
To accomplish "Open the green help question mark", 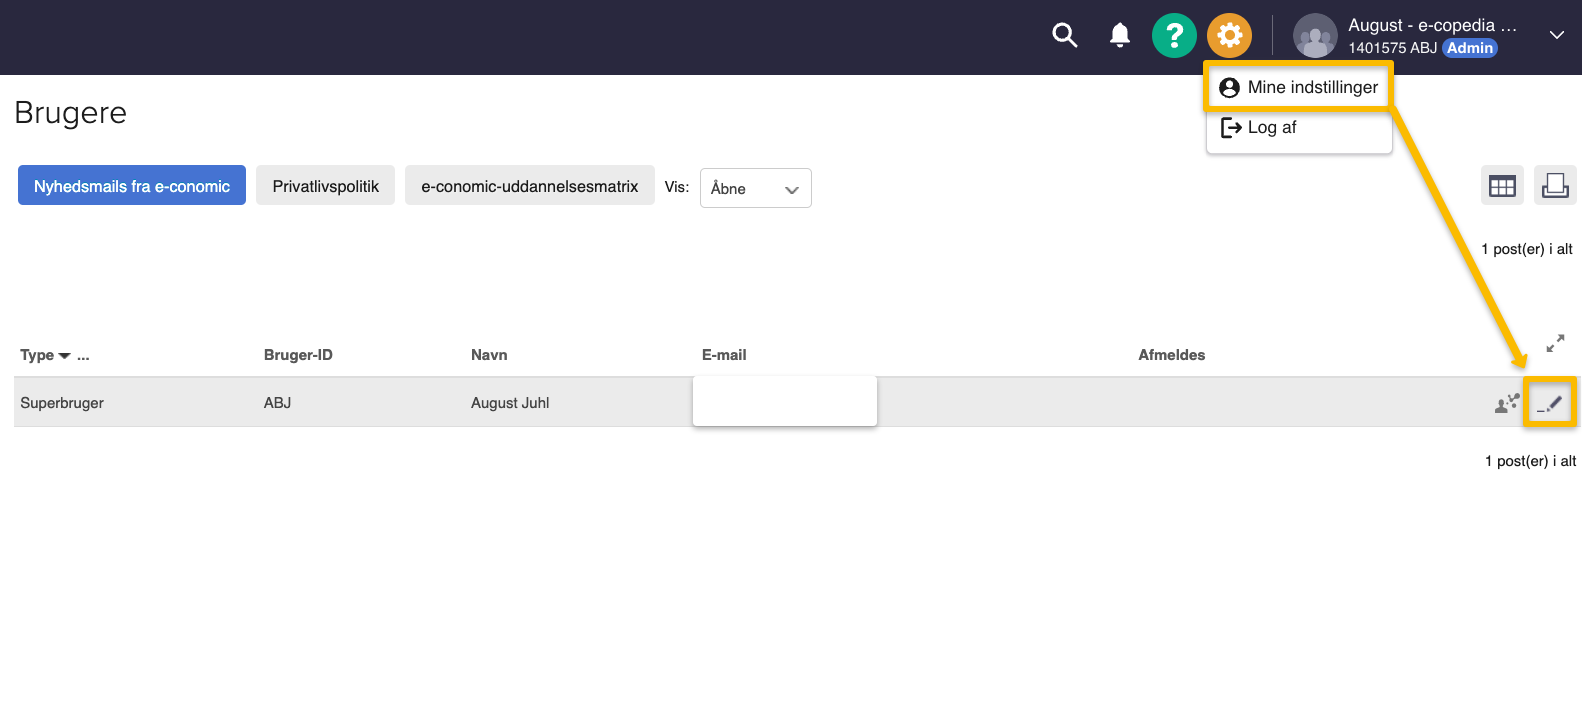I will [x=1174, y=36].
